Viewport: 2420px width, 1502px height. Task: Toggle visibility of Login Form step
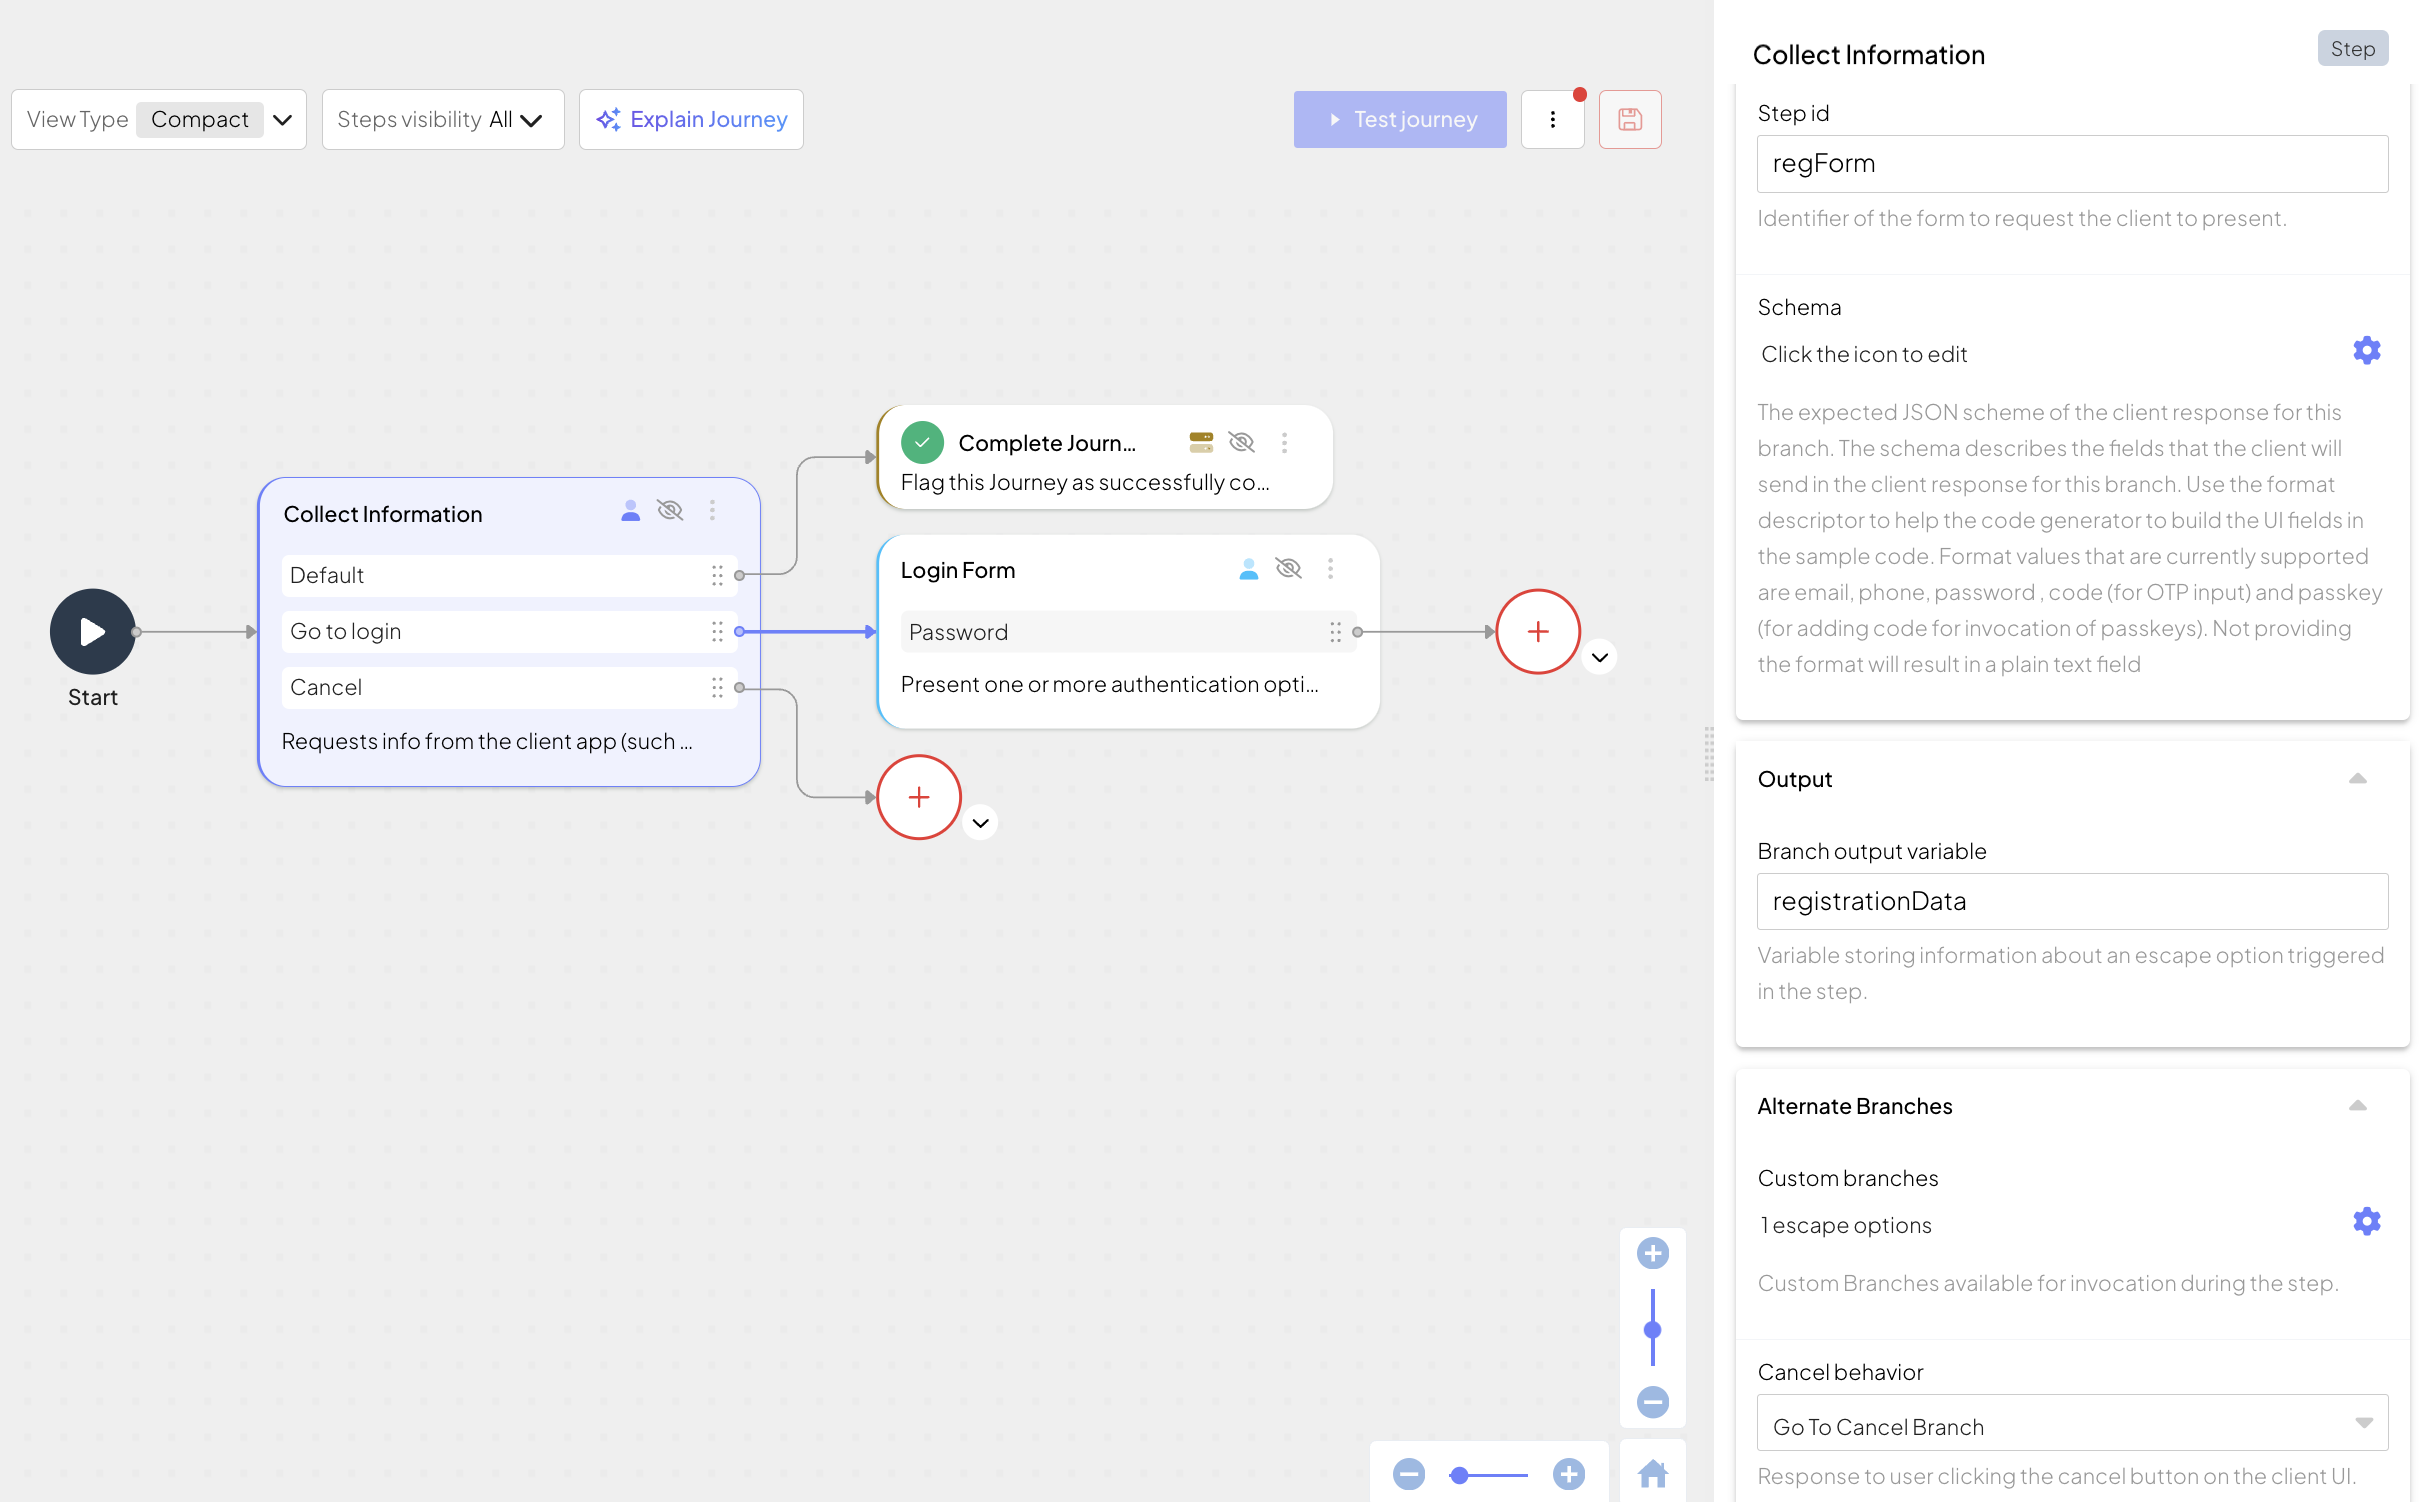pos(1288,569)
